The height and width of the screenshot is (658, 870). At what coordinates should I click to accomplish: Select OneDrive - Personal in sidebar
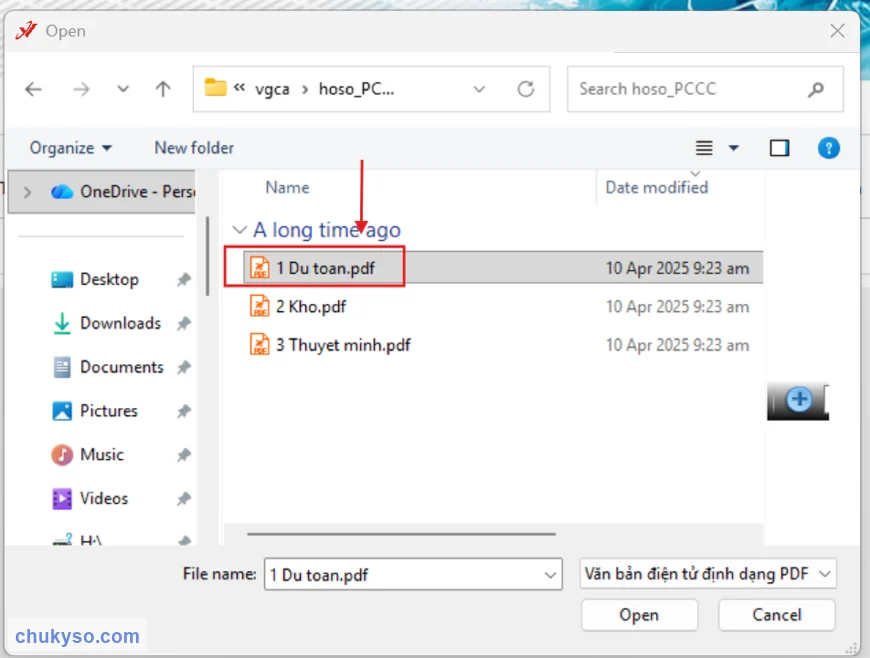pos(102,192)
